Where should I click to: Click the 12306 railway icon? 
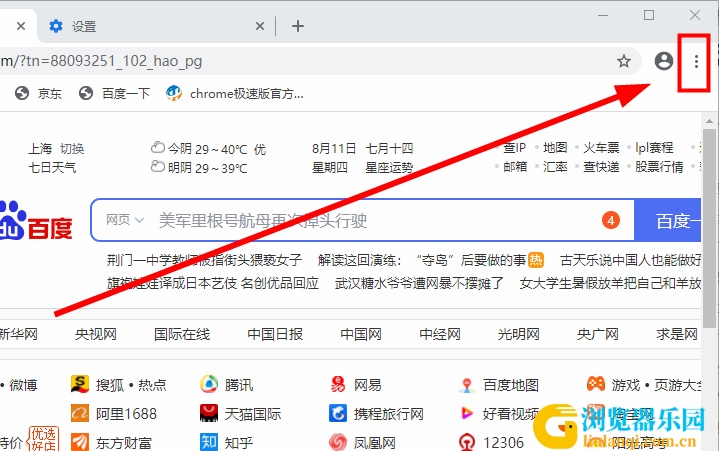pos(467,442)
